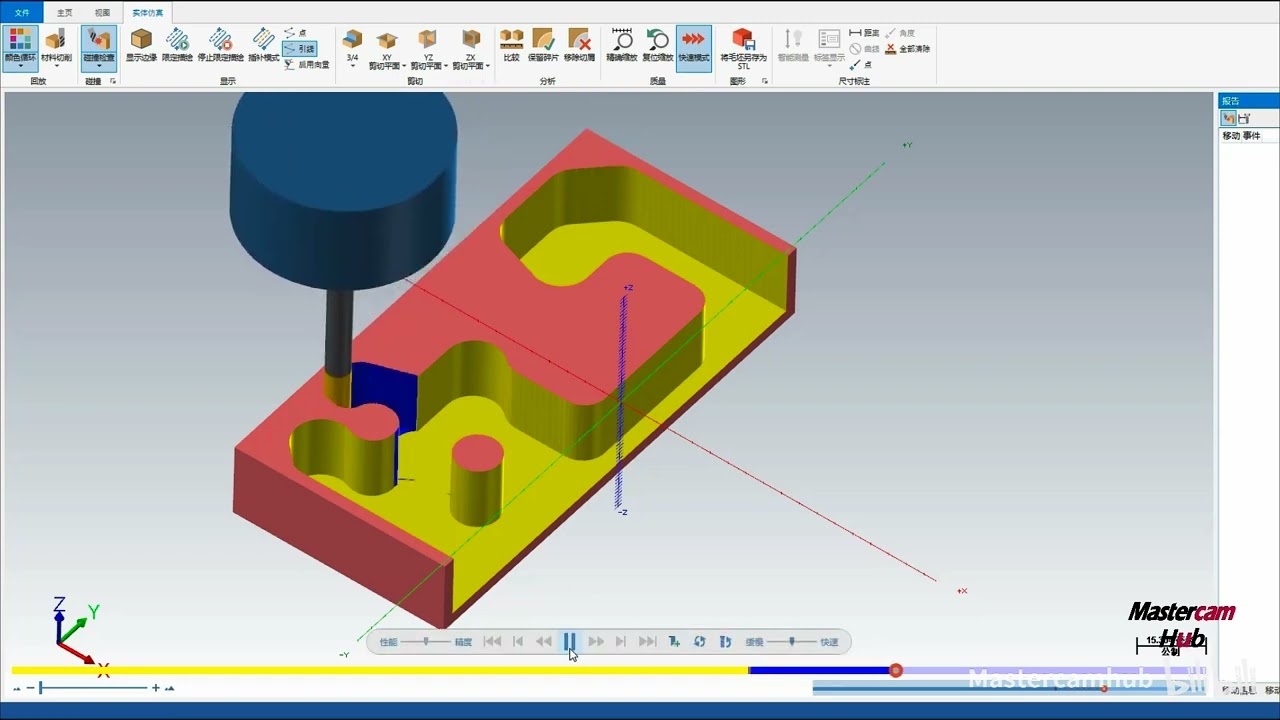The image size is (1280, 720).
Task: Click save icon in report panel
Action: tap(1244, 118)
